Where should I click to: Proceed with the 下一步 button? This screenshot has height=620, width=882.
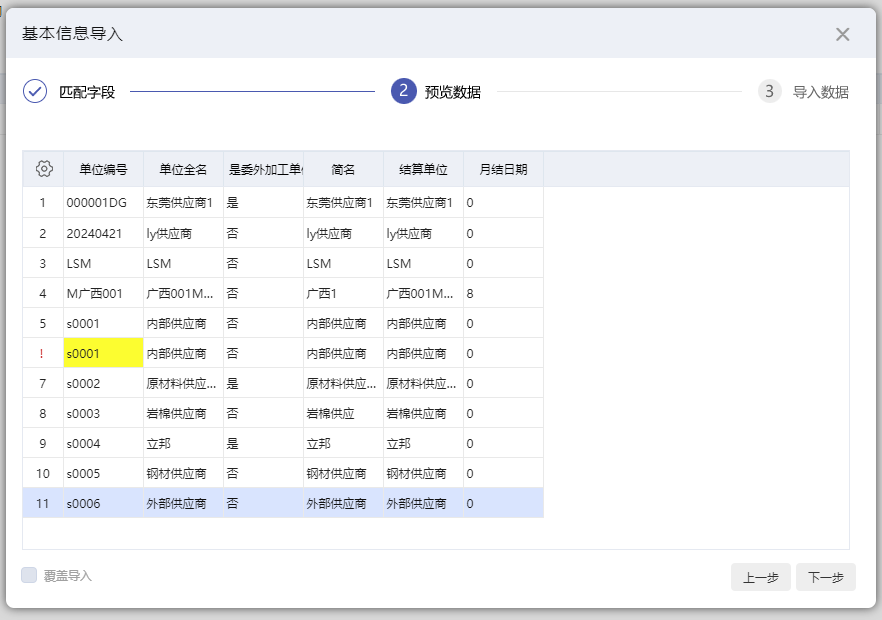click(825, 577)
